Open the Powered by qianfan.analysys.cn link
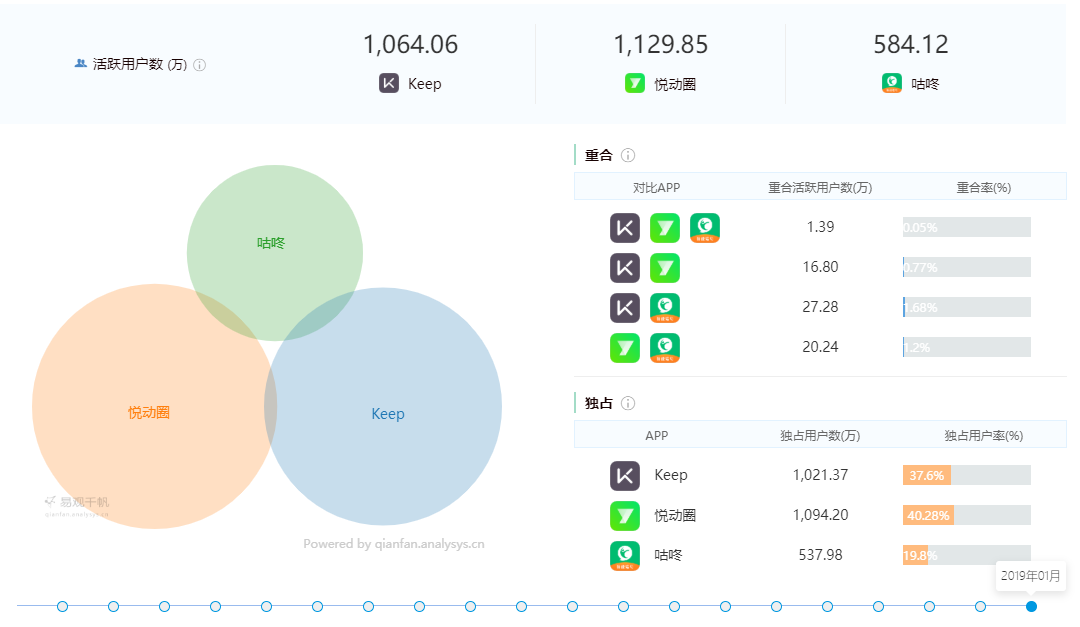 click(x=394, y=544)
